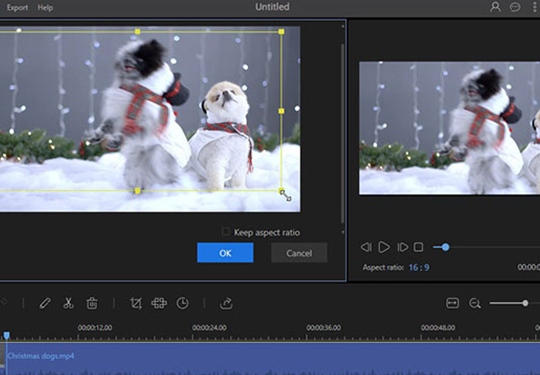Image resolution: width=540 pixels, height=375 pixels.
Task: Click the bottom-right crop corner handle
Action: 281,191
